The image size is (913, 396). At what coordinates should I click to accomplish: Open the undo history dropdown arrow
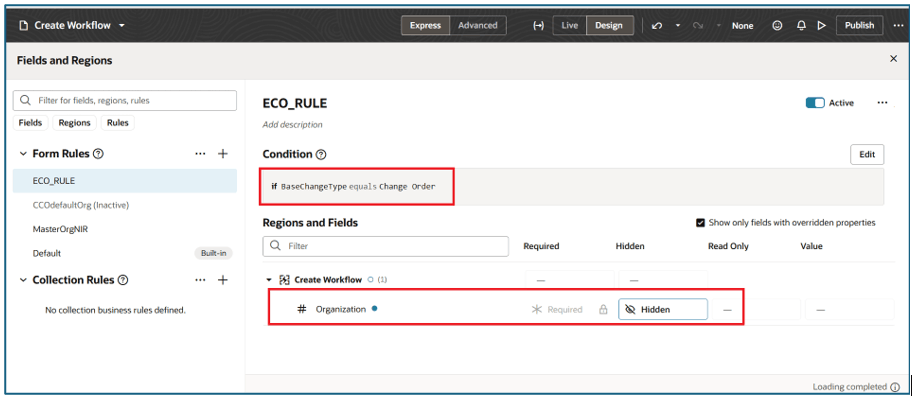678,26
